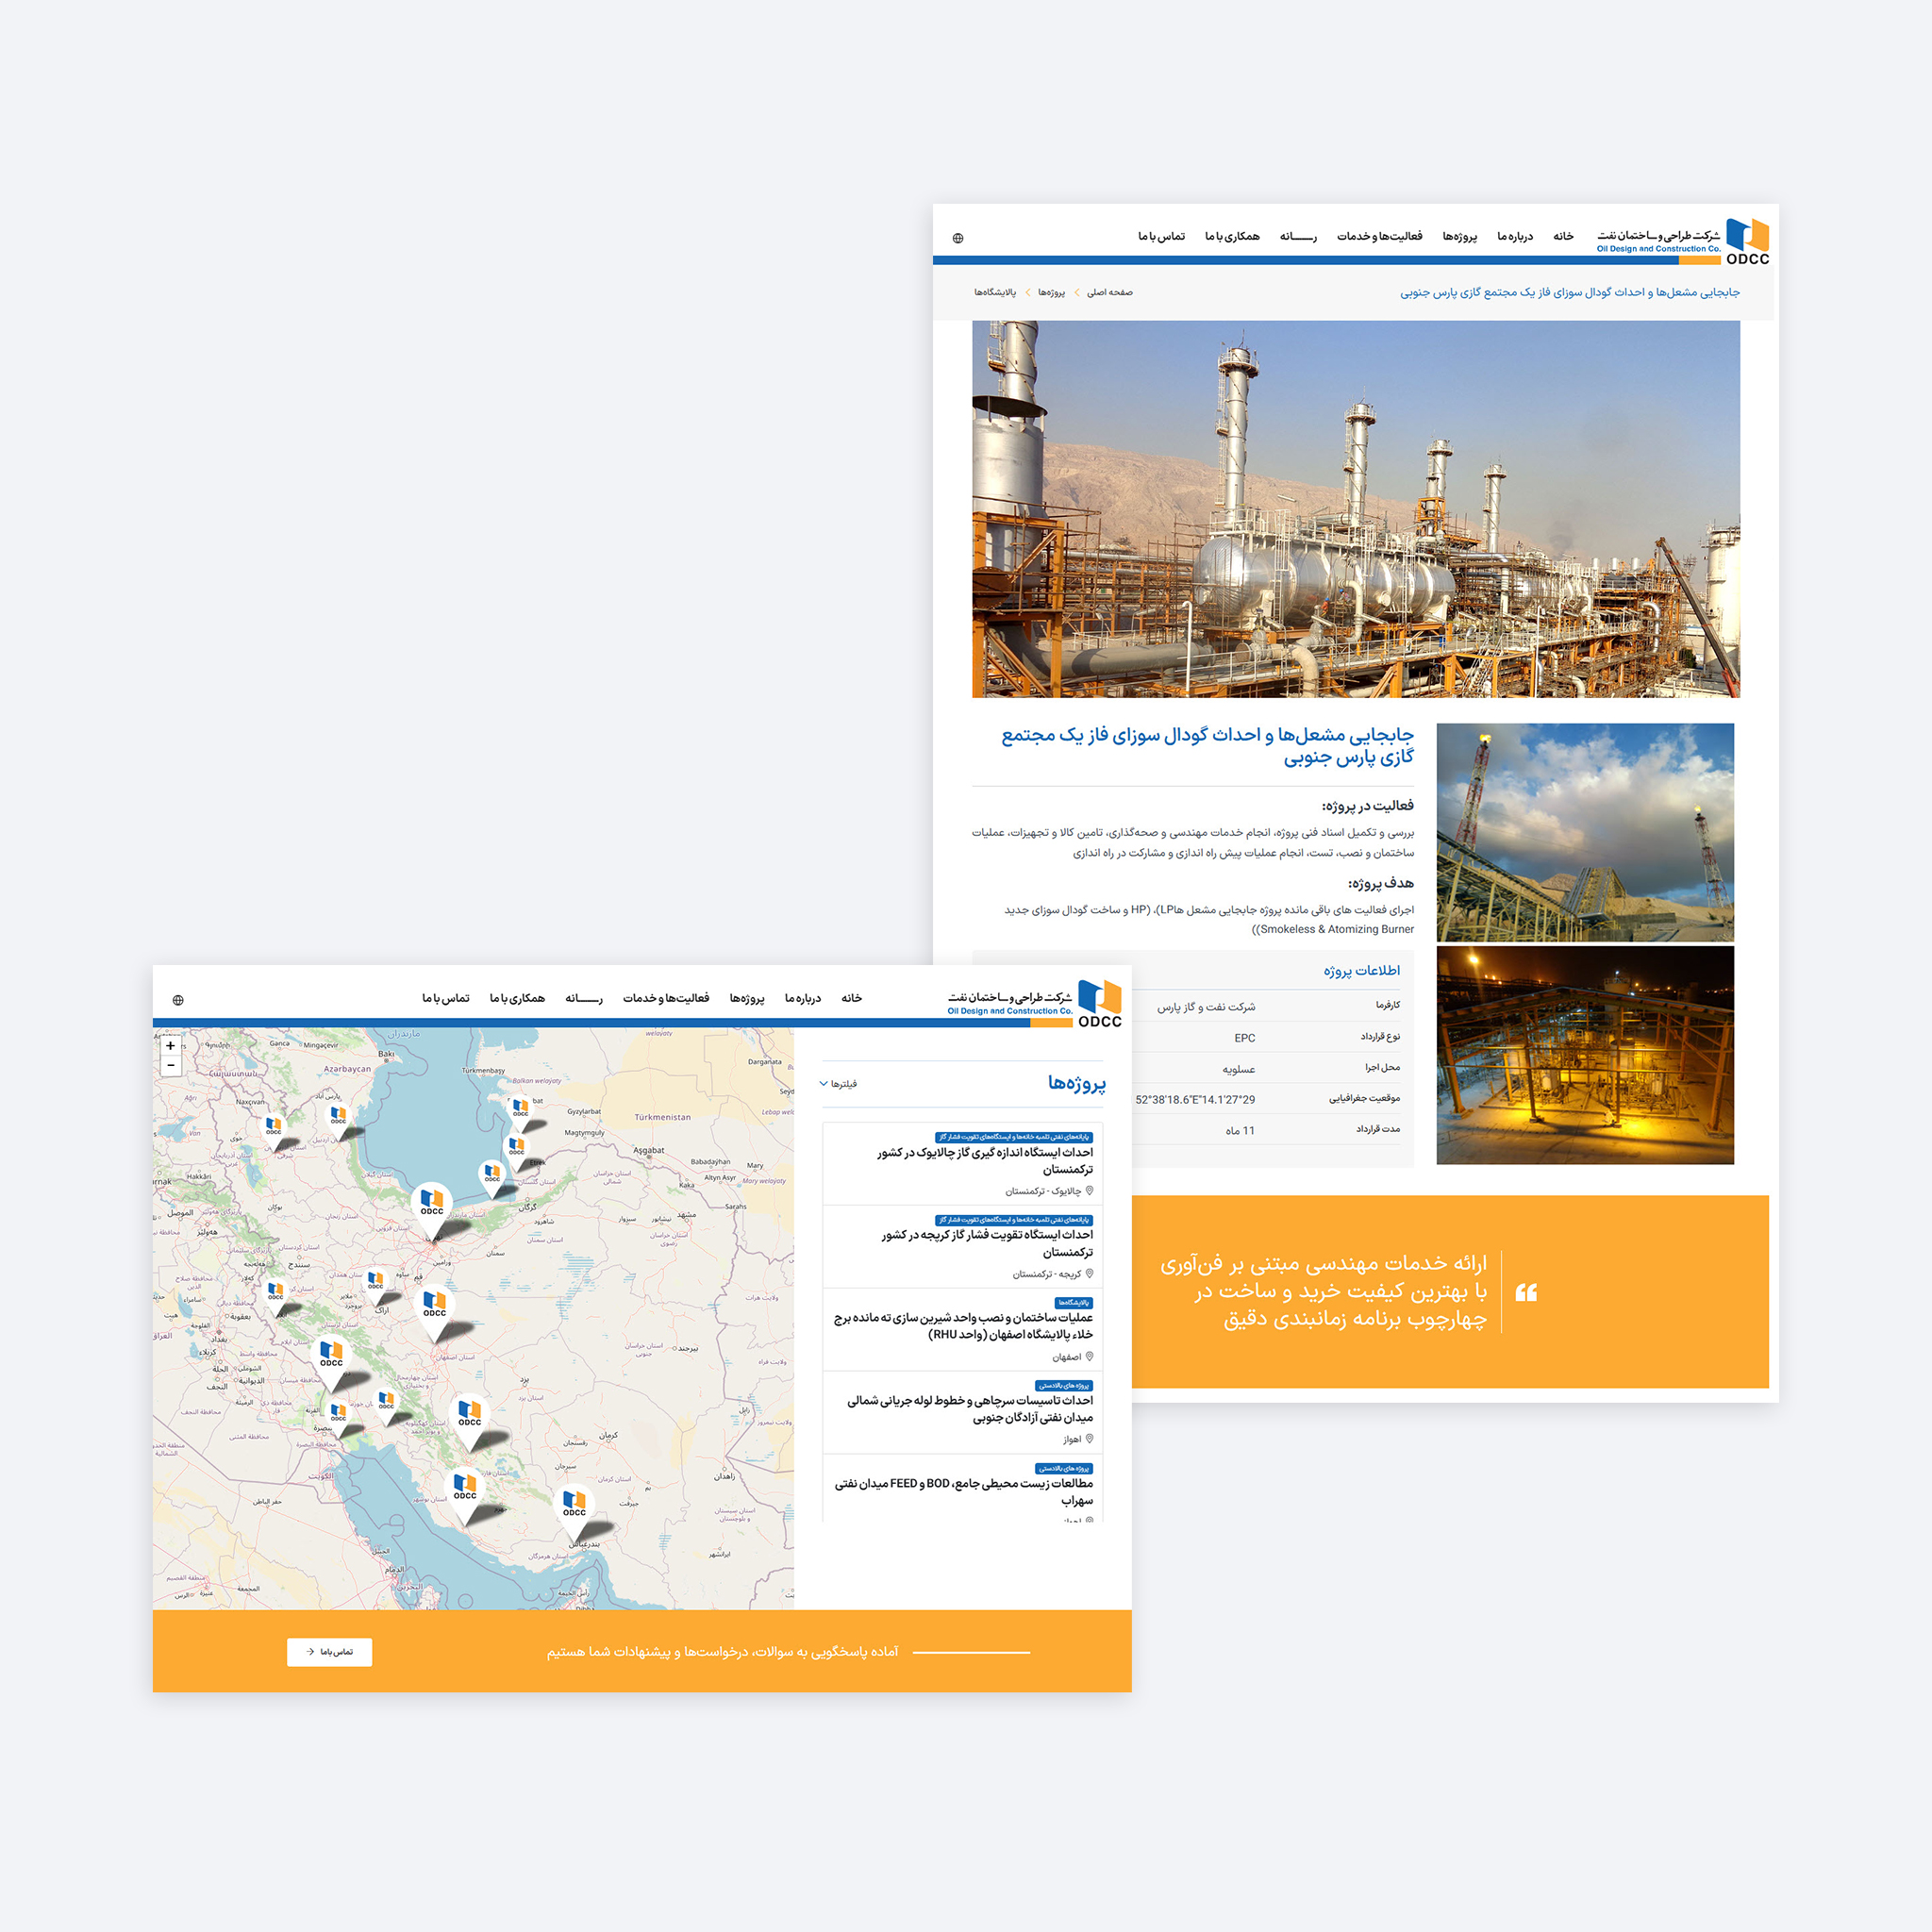Viewport: 1932px width, 1932px height.
Task: Click the blue page title in detail breadcrumb bar
Action: (x=1569, y=293)
